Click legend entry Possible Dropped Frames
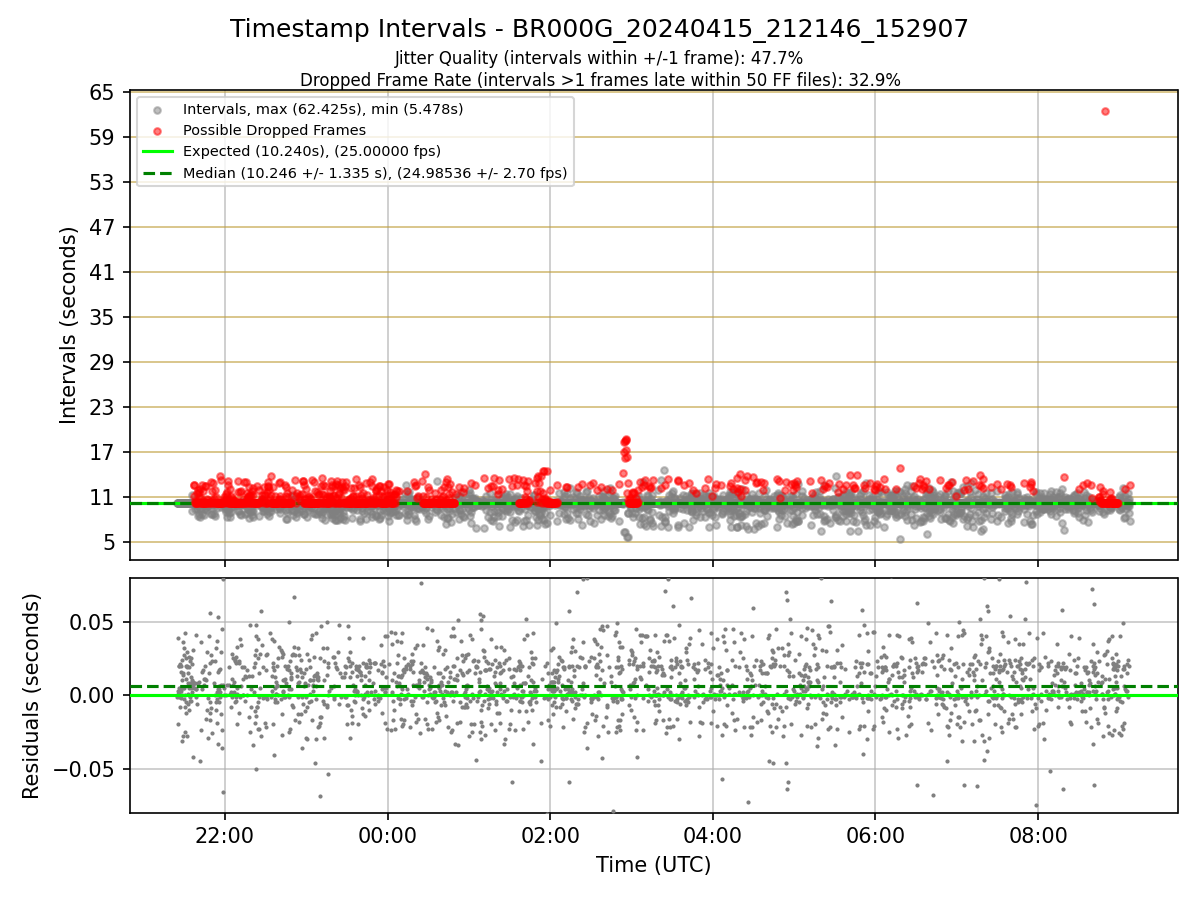 coord(274,130)
